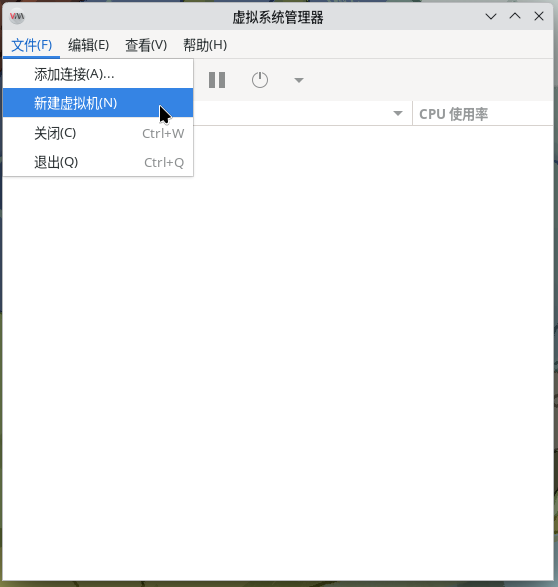Open the 帮助(H) menu

pos(205,45)
